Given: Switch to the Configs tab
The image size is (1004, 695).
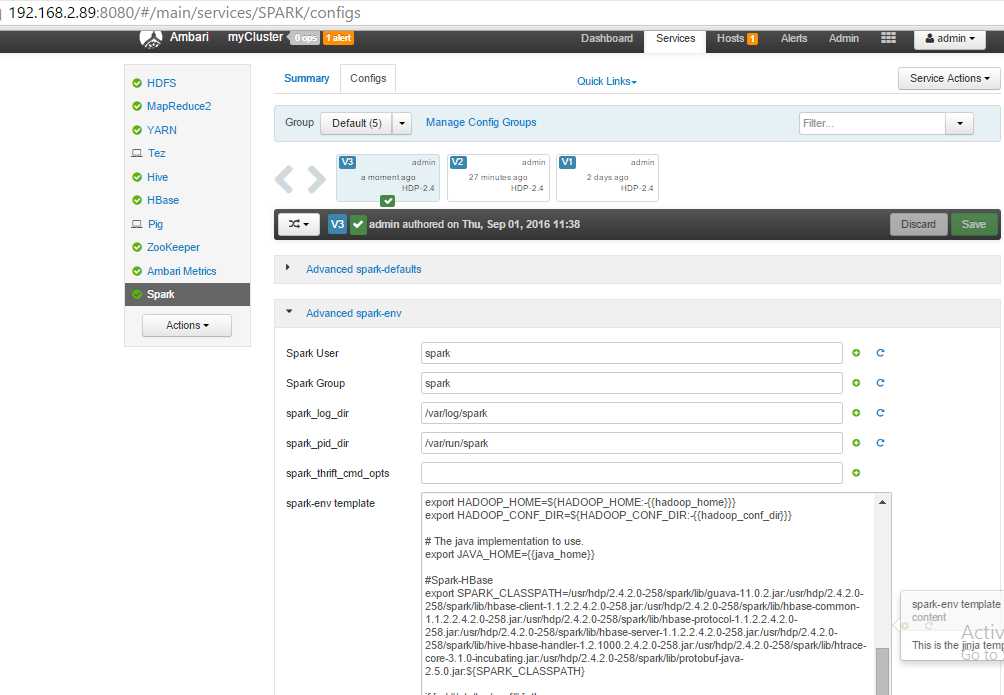Looking at the screenshot, I should (368, 78).
